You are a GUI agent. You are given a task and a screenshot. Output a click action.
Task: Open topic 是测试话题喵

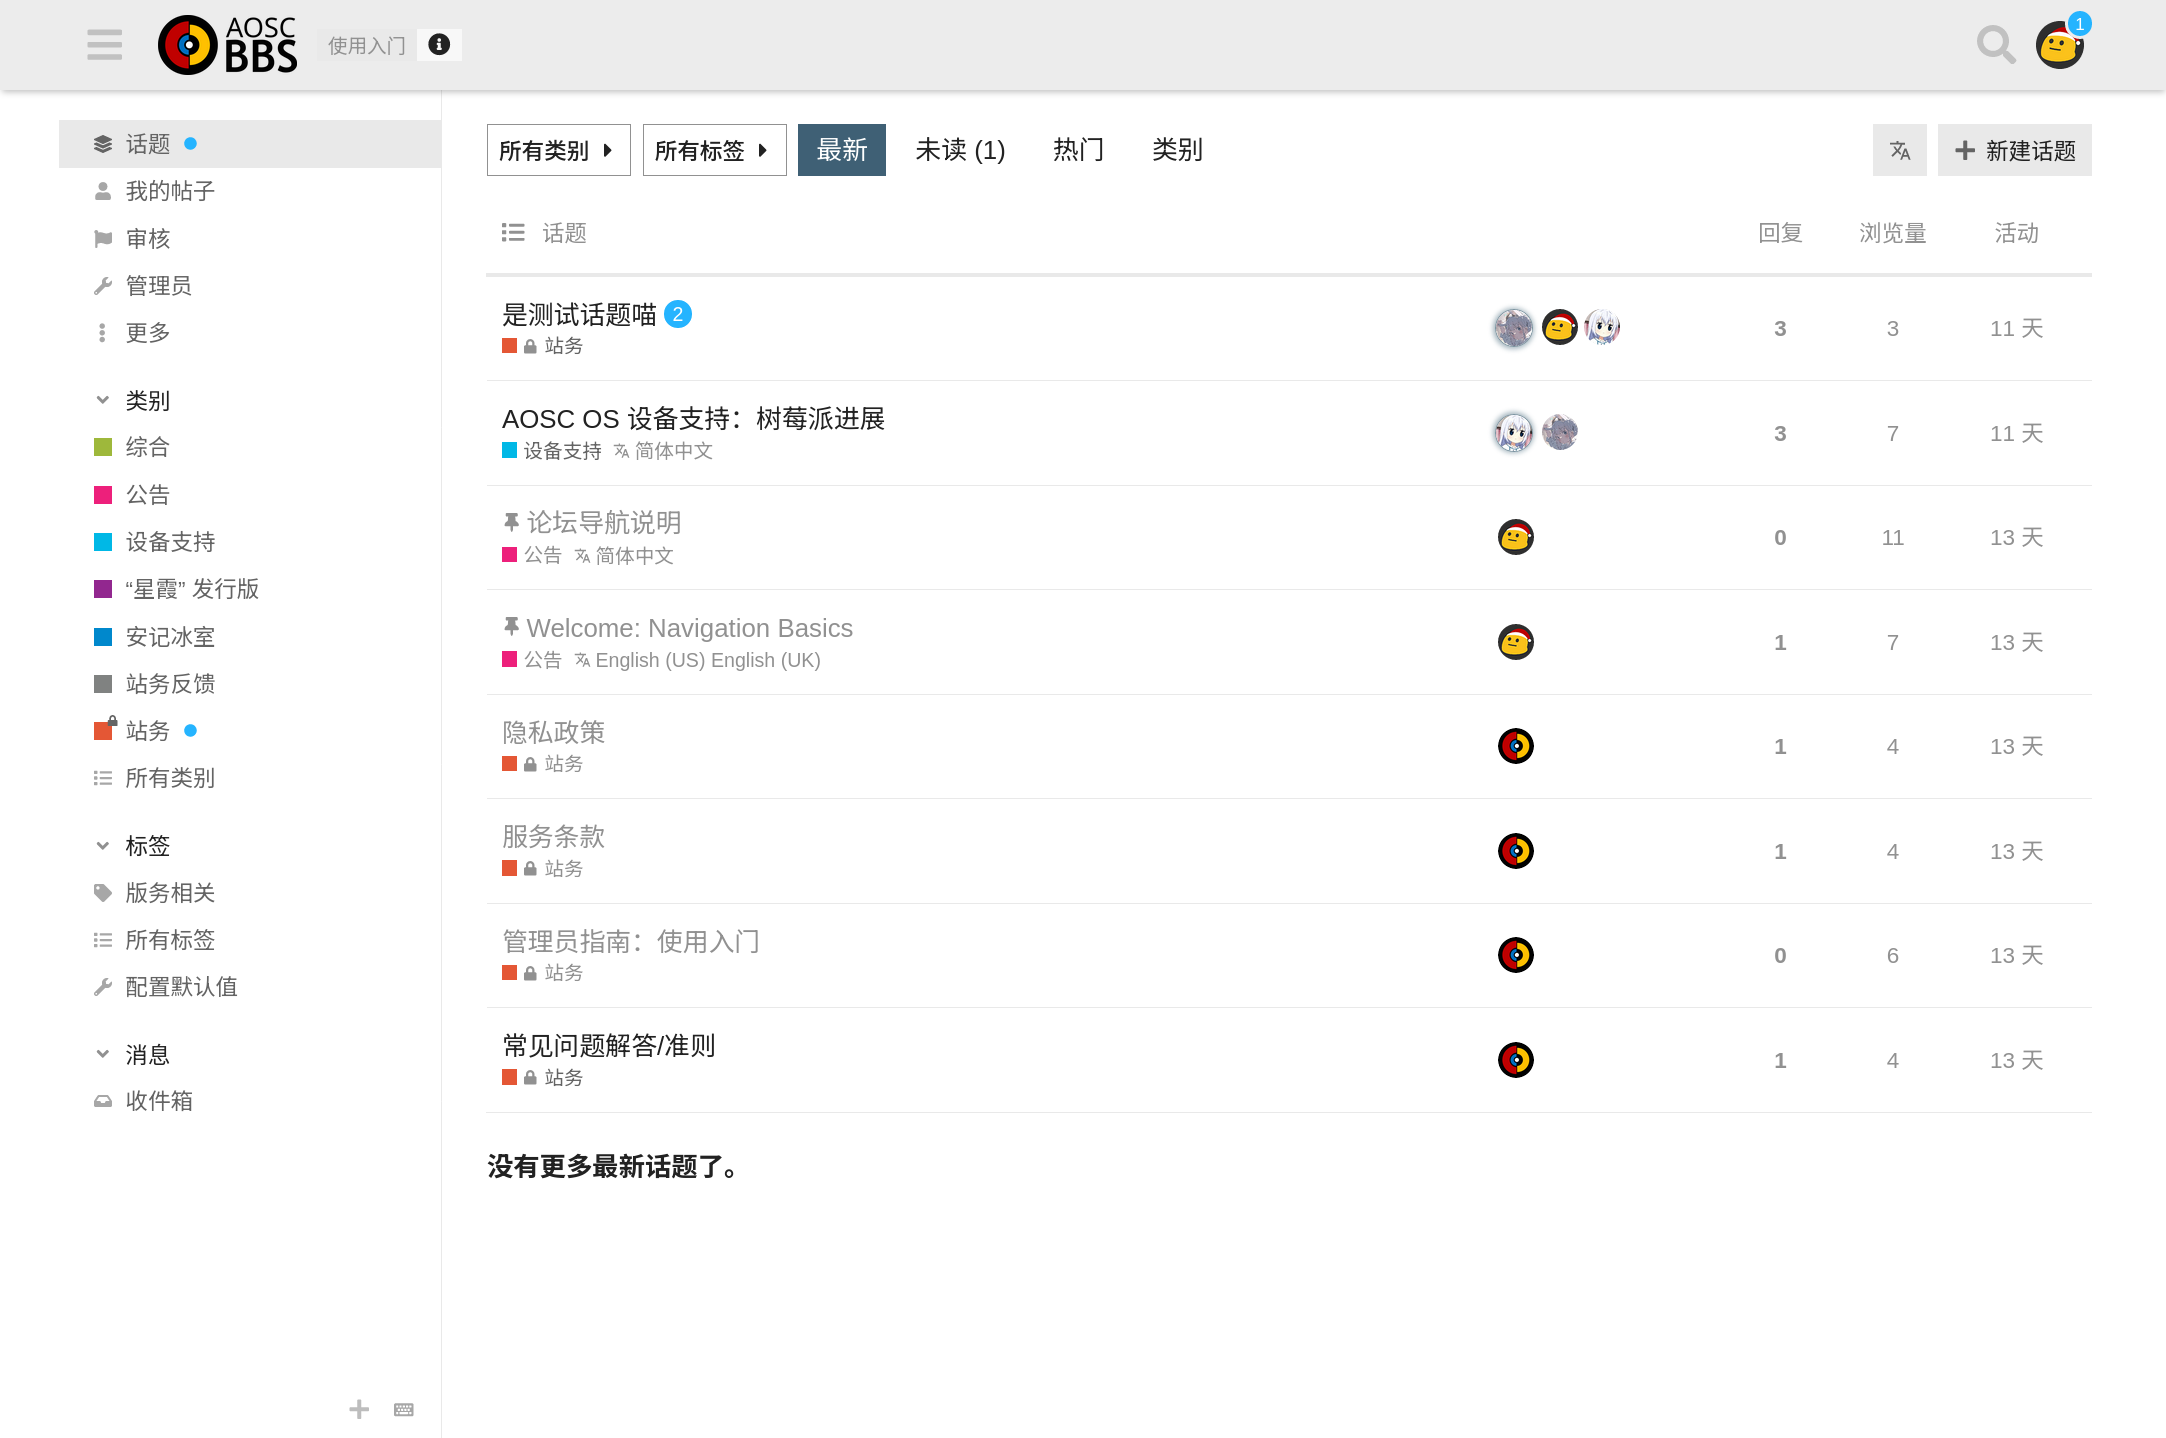579,315
